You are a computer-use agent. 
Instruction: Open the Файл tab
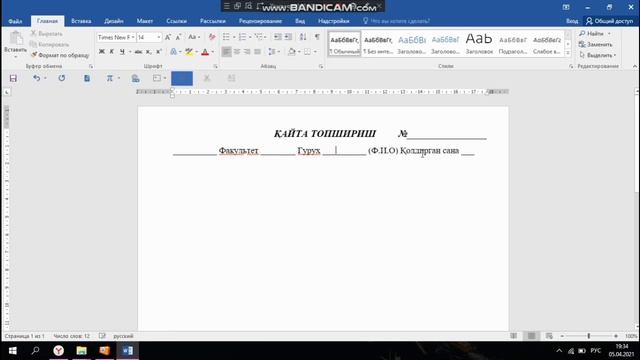(x=15, y=21)
